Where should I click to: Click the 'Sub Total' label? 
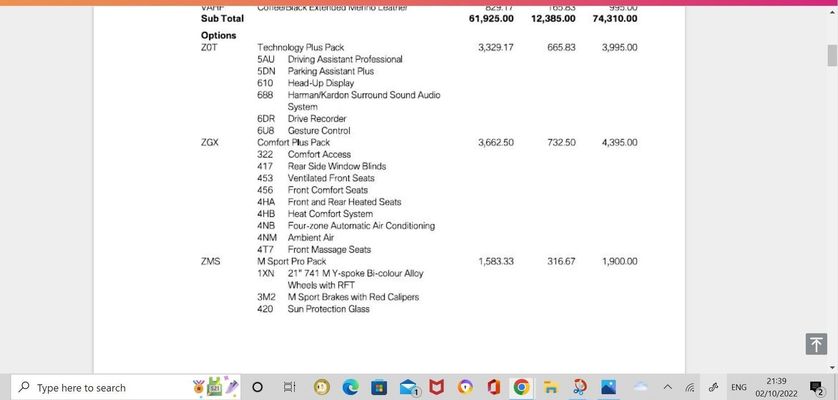point(222,19)
